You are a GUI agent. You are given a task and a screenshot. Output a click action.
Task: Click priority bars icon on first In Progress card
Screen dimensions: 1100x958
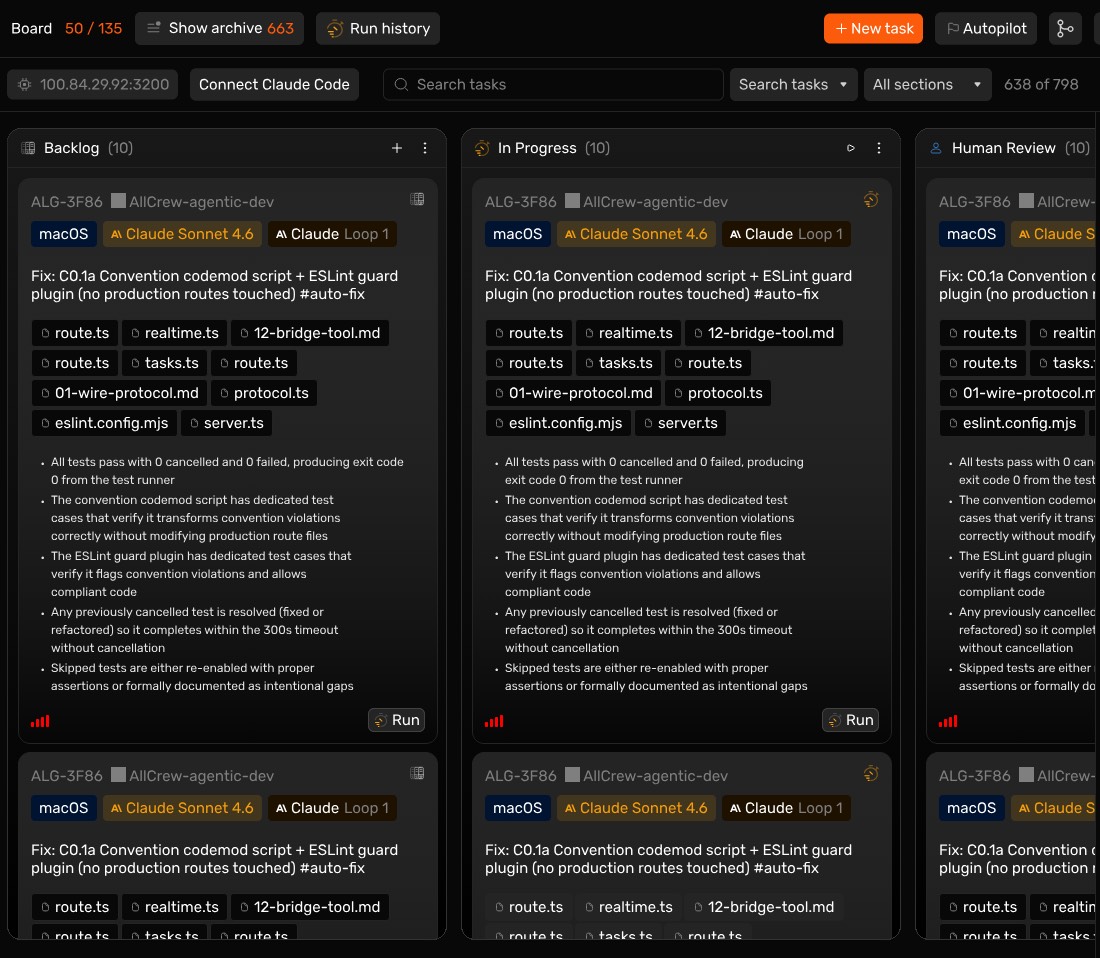point(494,721)
